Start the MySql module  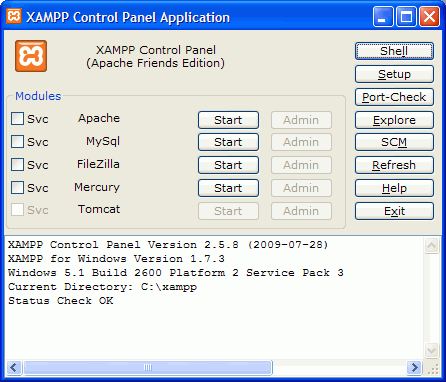(228, 142)
